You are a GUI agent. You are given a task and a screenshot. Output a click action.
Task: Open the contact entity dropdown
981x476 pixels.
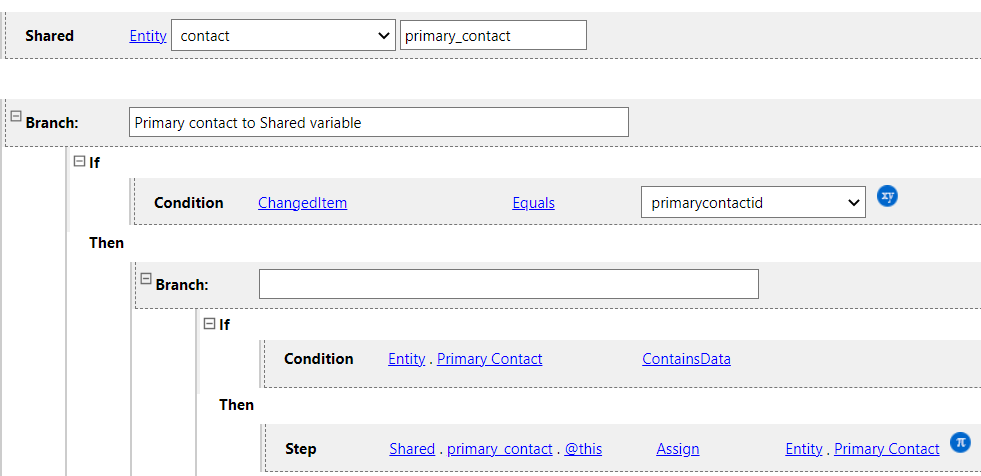tap(283, 36)
